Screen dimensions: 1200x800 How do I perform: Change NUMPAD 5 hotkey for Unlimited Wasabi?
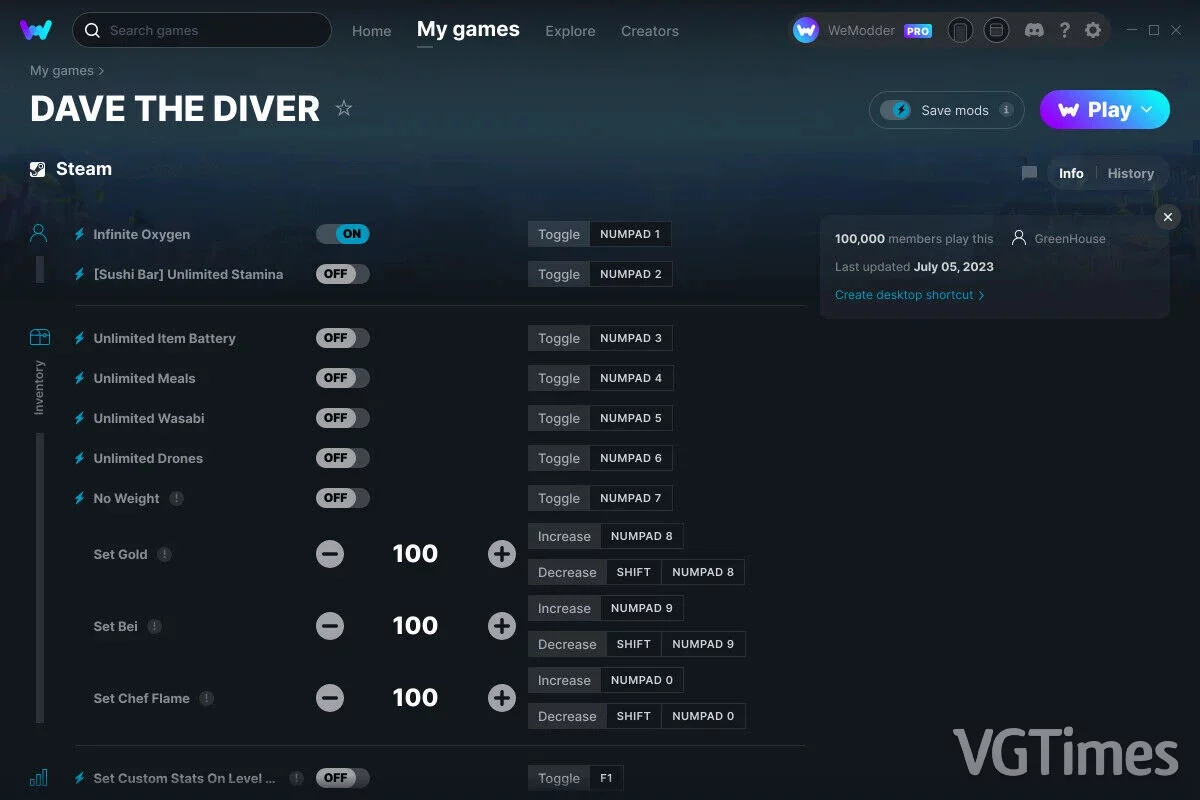coord(631,418)
